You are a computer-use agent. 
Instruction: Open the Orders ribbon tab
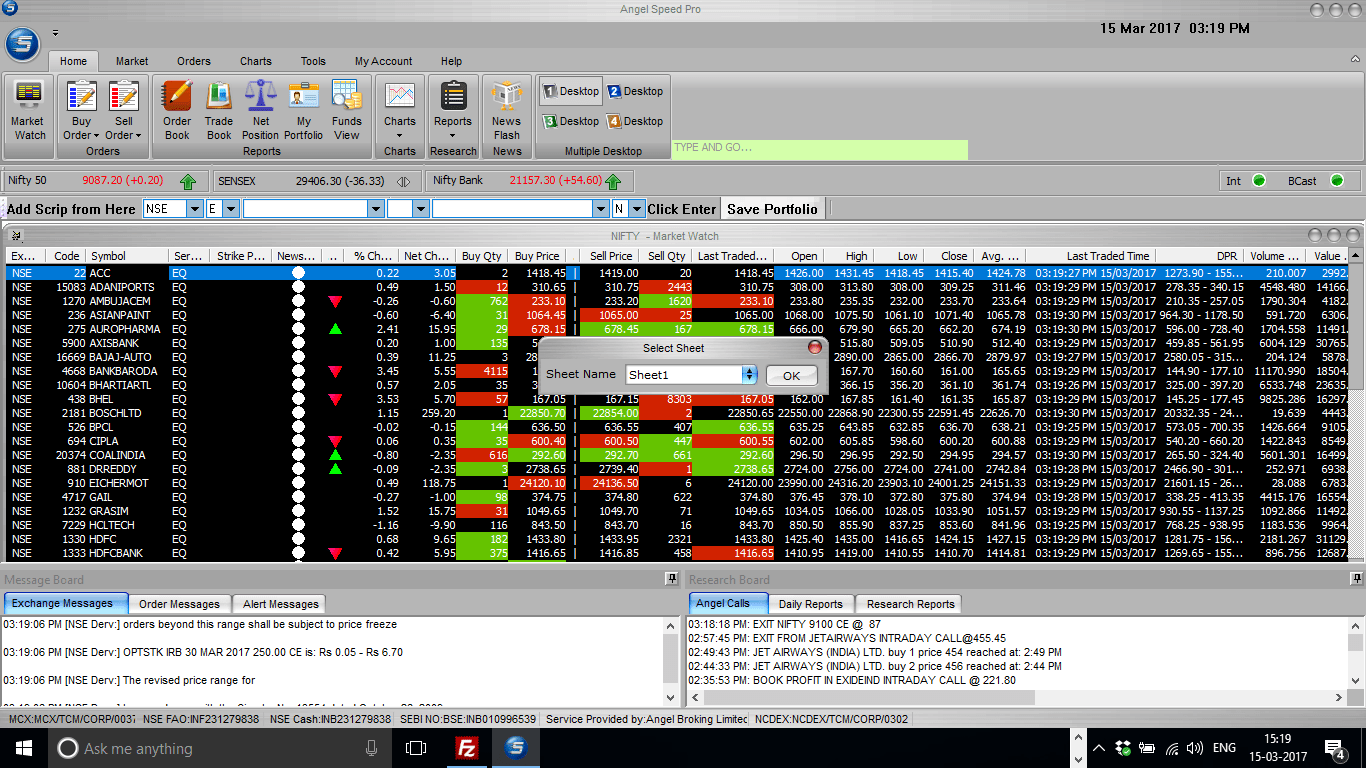(x=194, y=61)
